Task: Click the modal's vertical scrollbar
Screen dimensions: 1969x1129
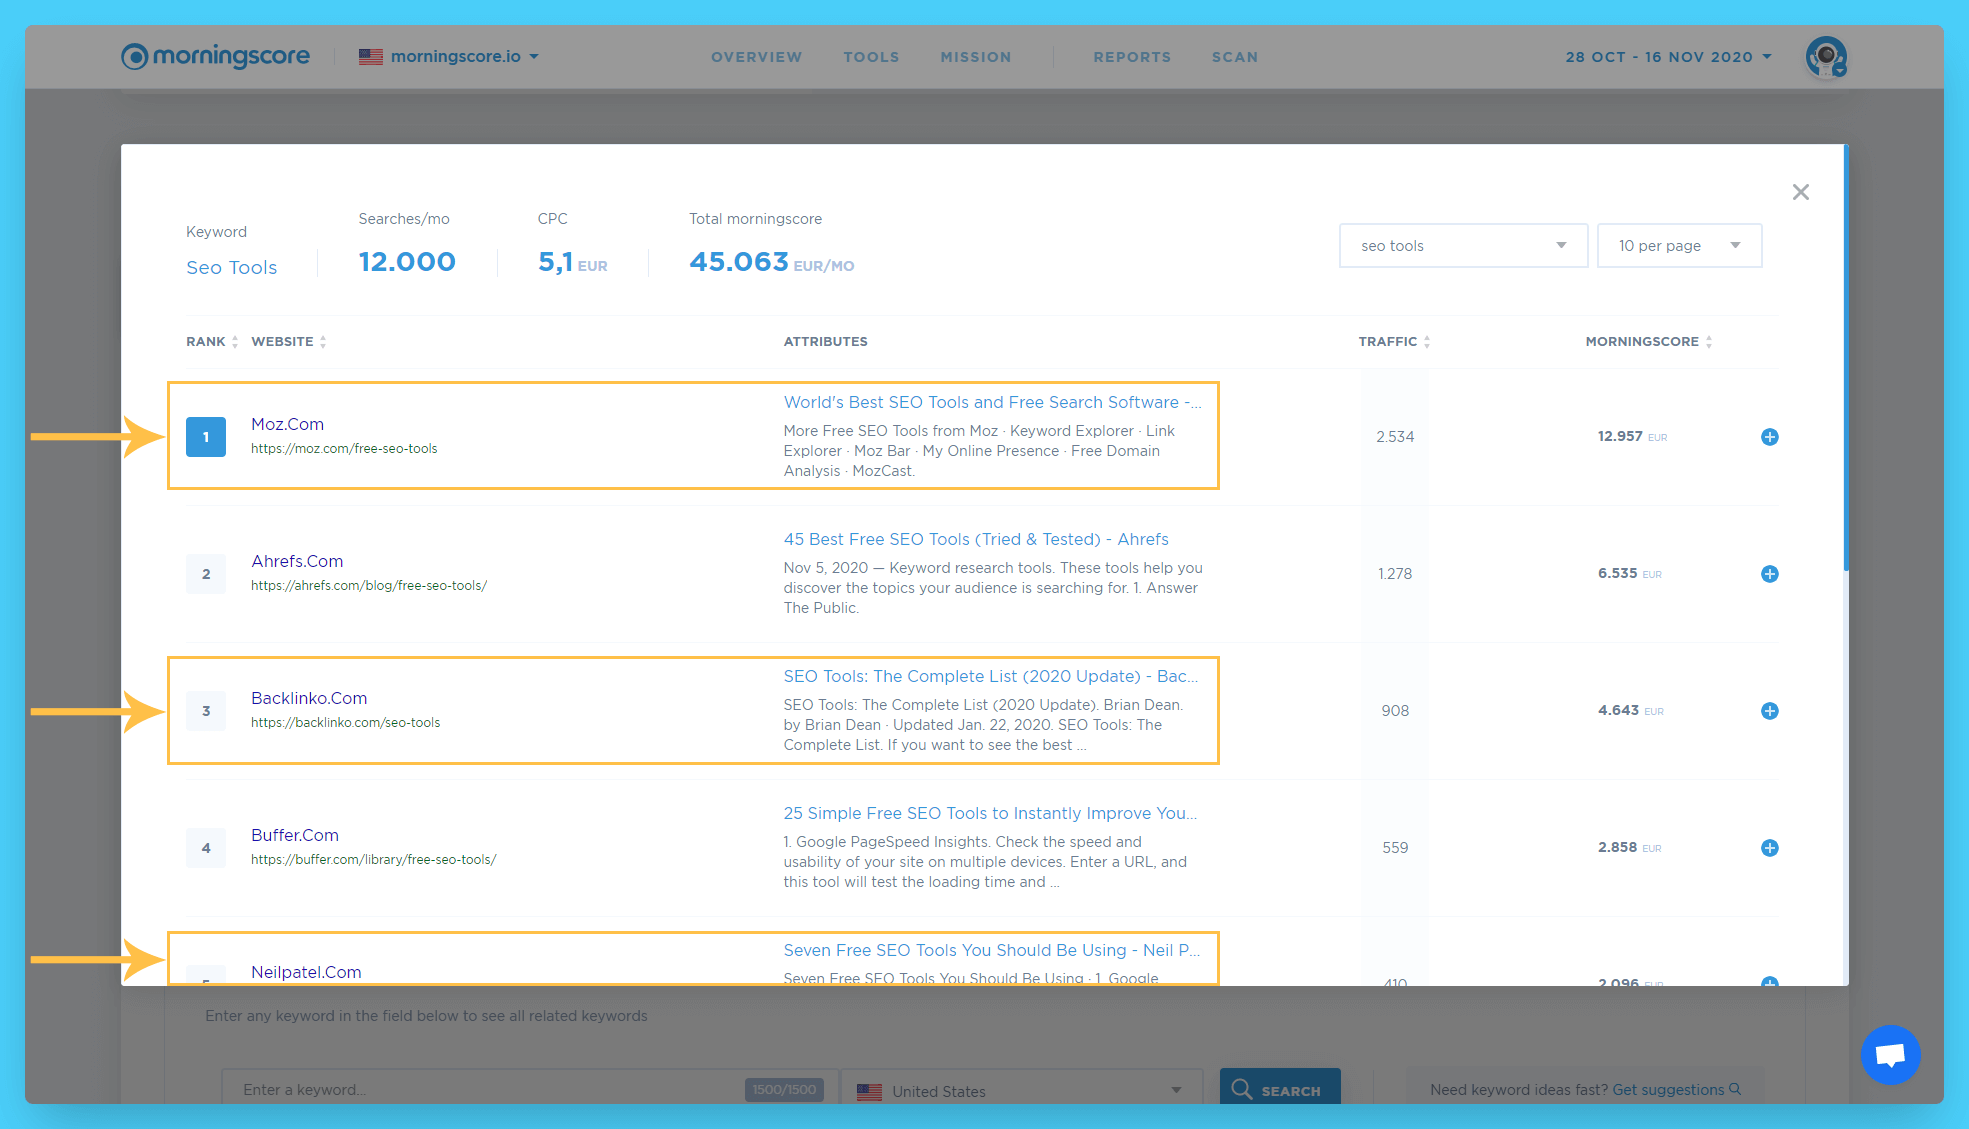Action: 1845,360
